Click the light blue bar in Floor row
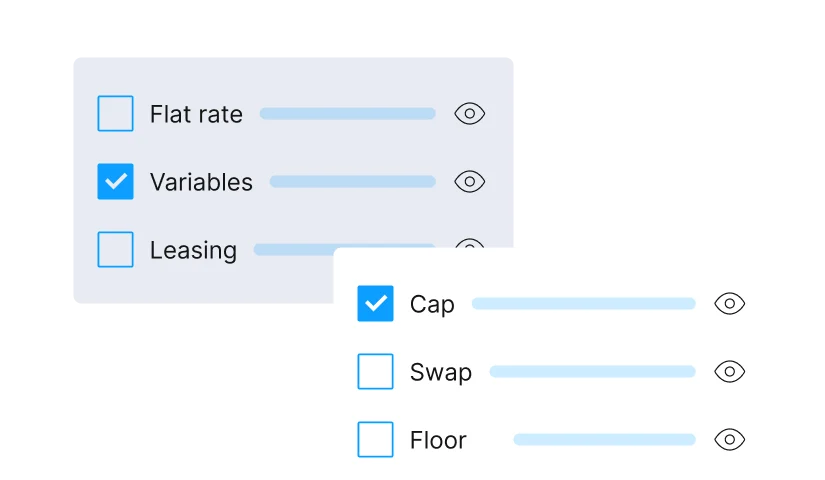 (x=604, y=439)
